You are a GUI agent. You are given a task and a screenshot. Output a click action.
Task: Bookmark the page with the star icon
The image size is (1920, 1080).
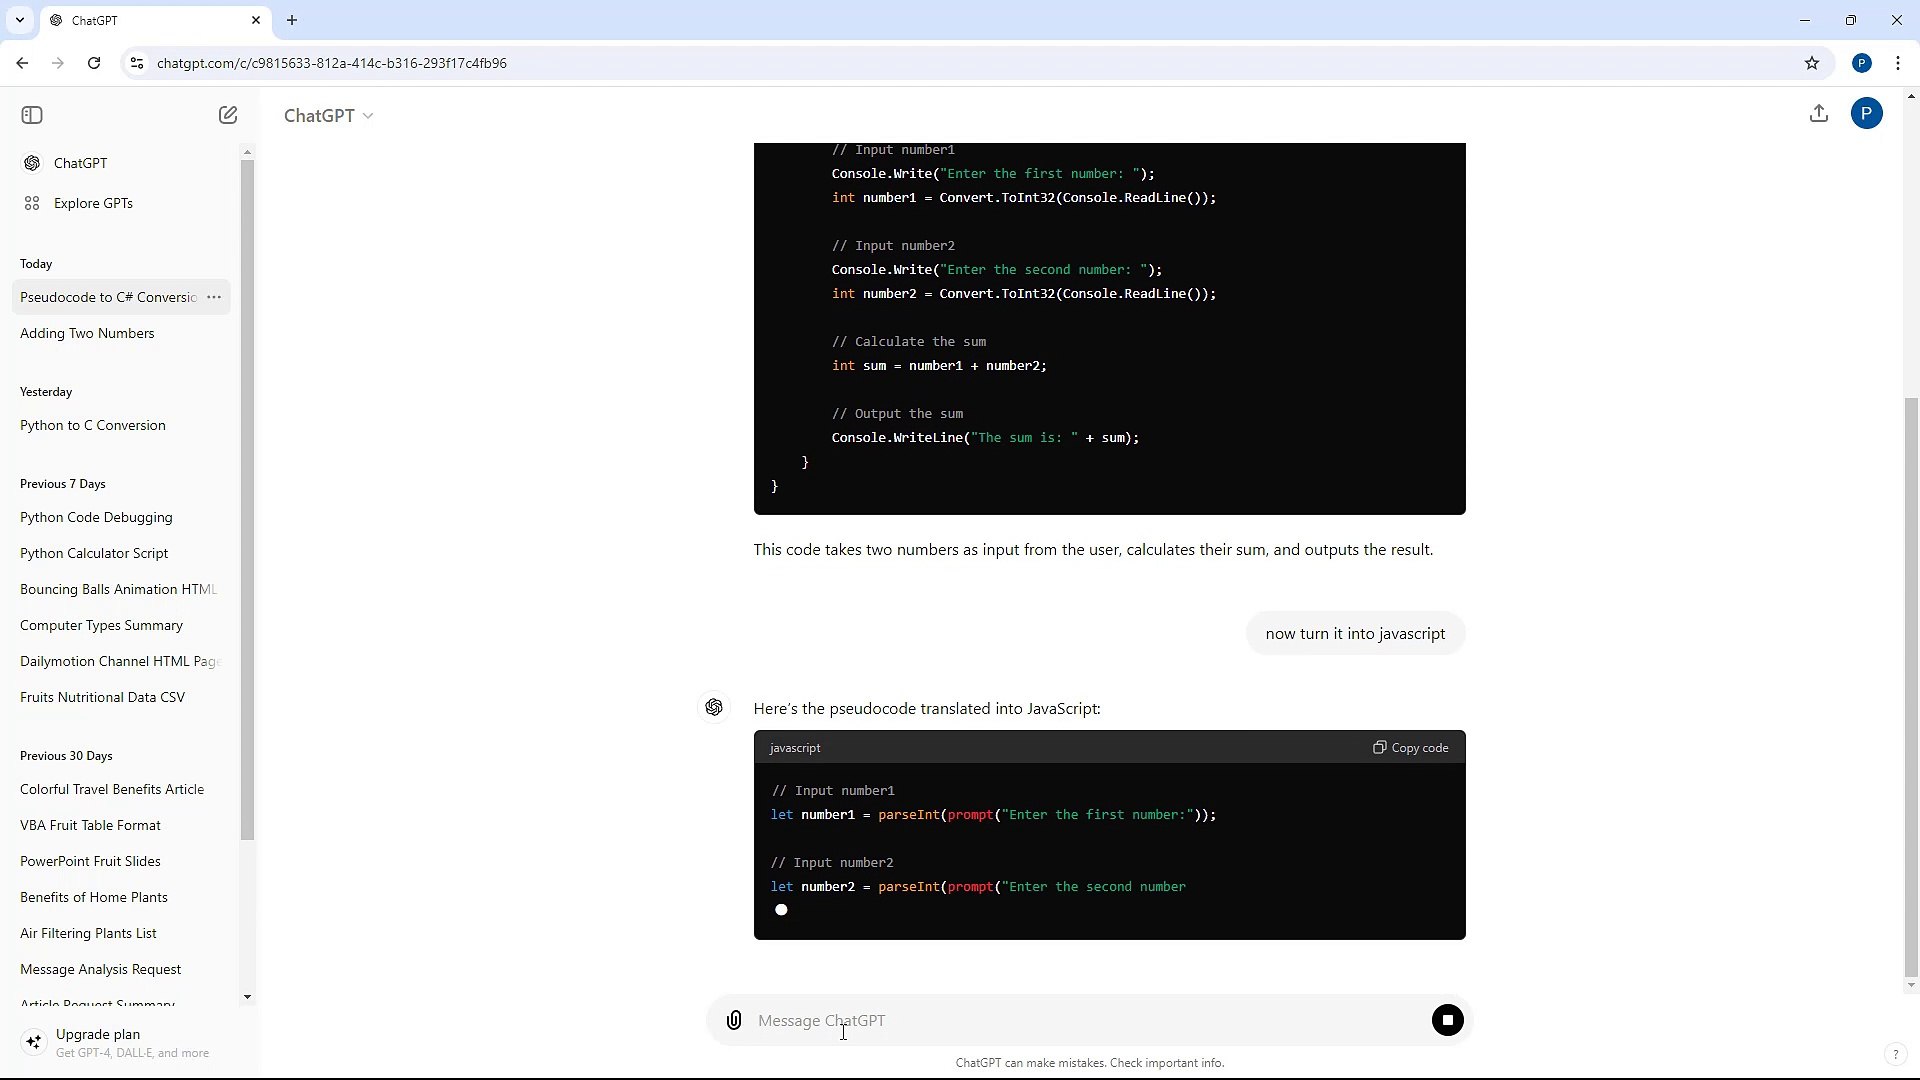point(1813,63)
